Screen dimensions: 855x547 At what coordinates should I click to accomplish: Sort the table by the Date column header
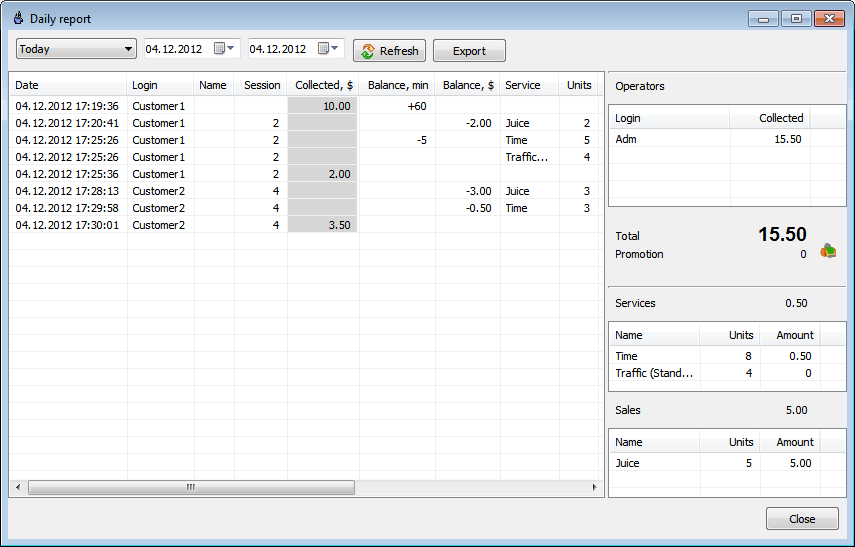(x=68, y=85)
